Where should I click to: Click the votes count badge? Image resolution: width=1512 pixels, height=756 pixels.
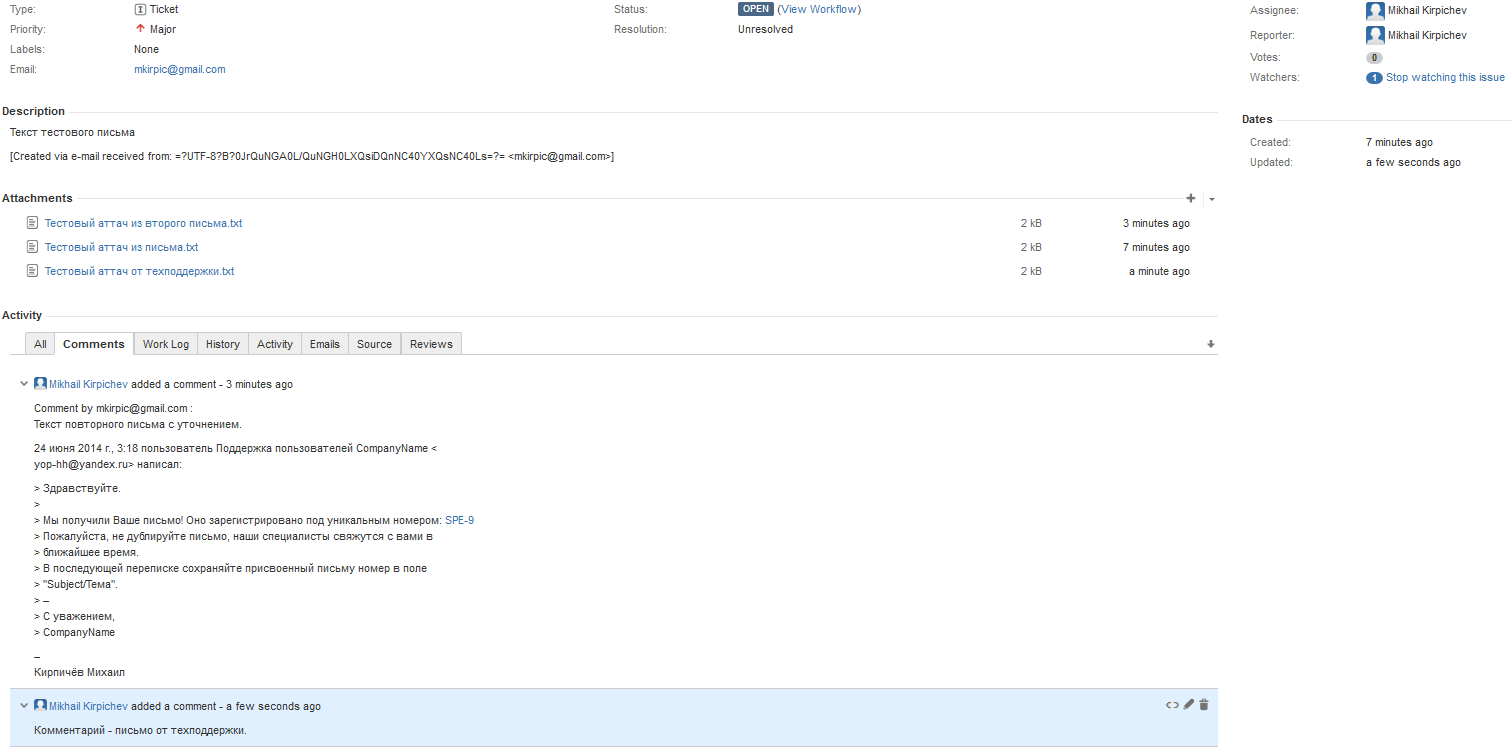[x=1374, y=58]
